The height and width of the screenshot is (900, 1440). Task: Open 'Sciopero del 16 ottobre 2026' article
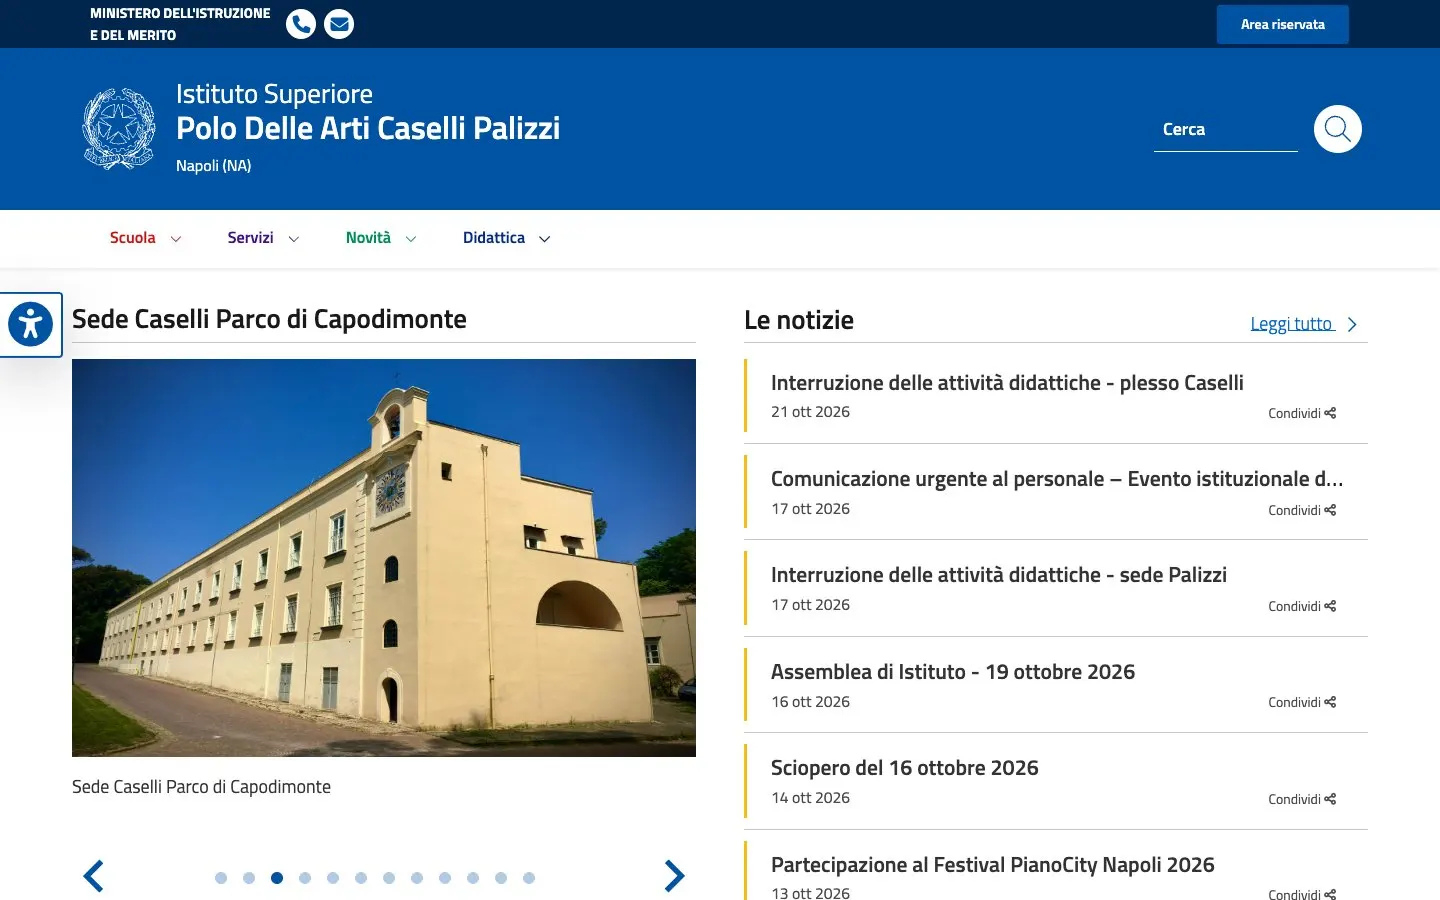[x=905, y=768]
